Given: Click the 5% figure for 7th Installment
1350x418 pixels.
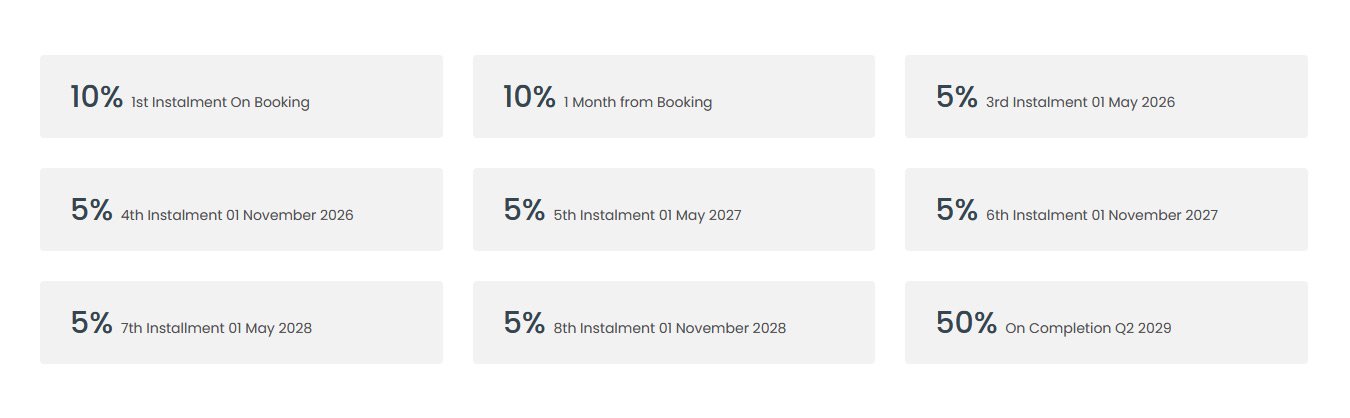Looking at the screenshot, I should tap(91, 323).
